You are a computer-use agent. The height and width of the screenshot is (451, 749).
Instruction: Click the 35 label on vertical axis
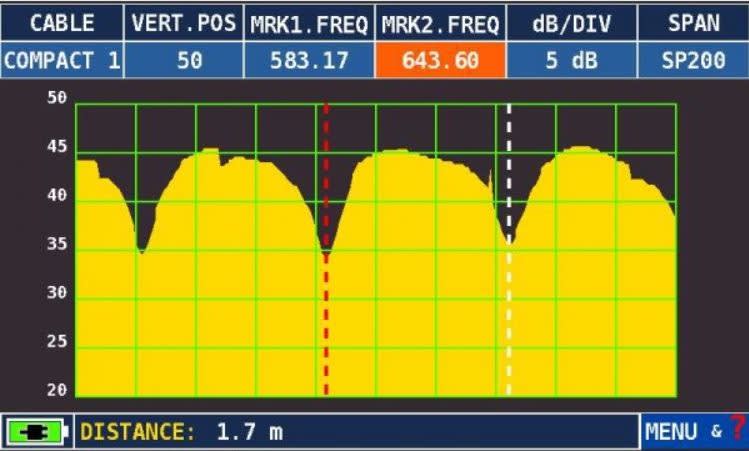pos(56,244)
